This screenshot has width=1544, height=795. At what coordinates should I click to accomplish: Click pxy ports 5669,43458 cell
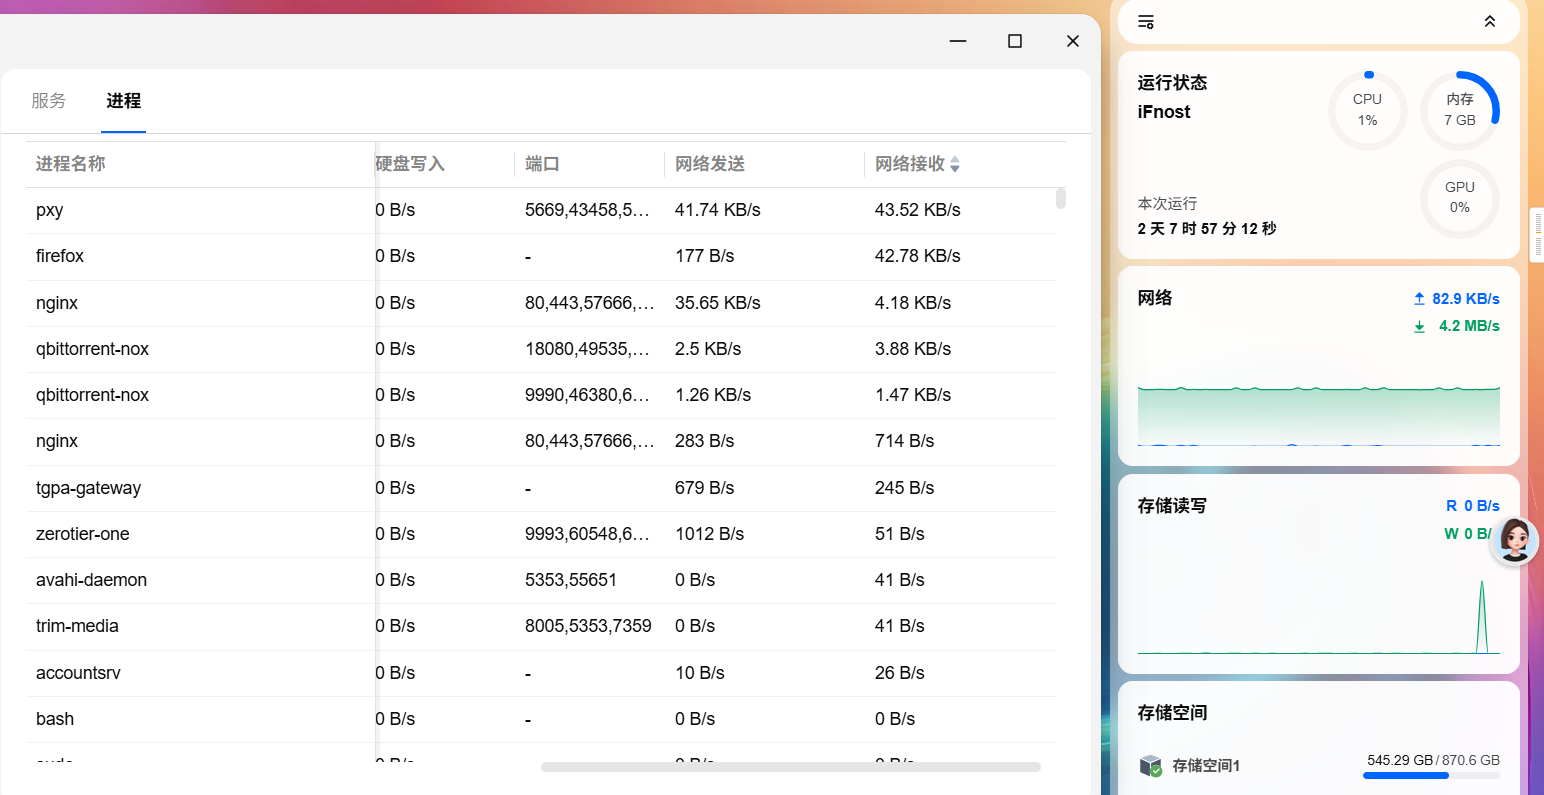click(x=587, y=210)
